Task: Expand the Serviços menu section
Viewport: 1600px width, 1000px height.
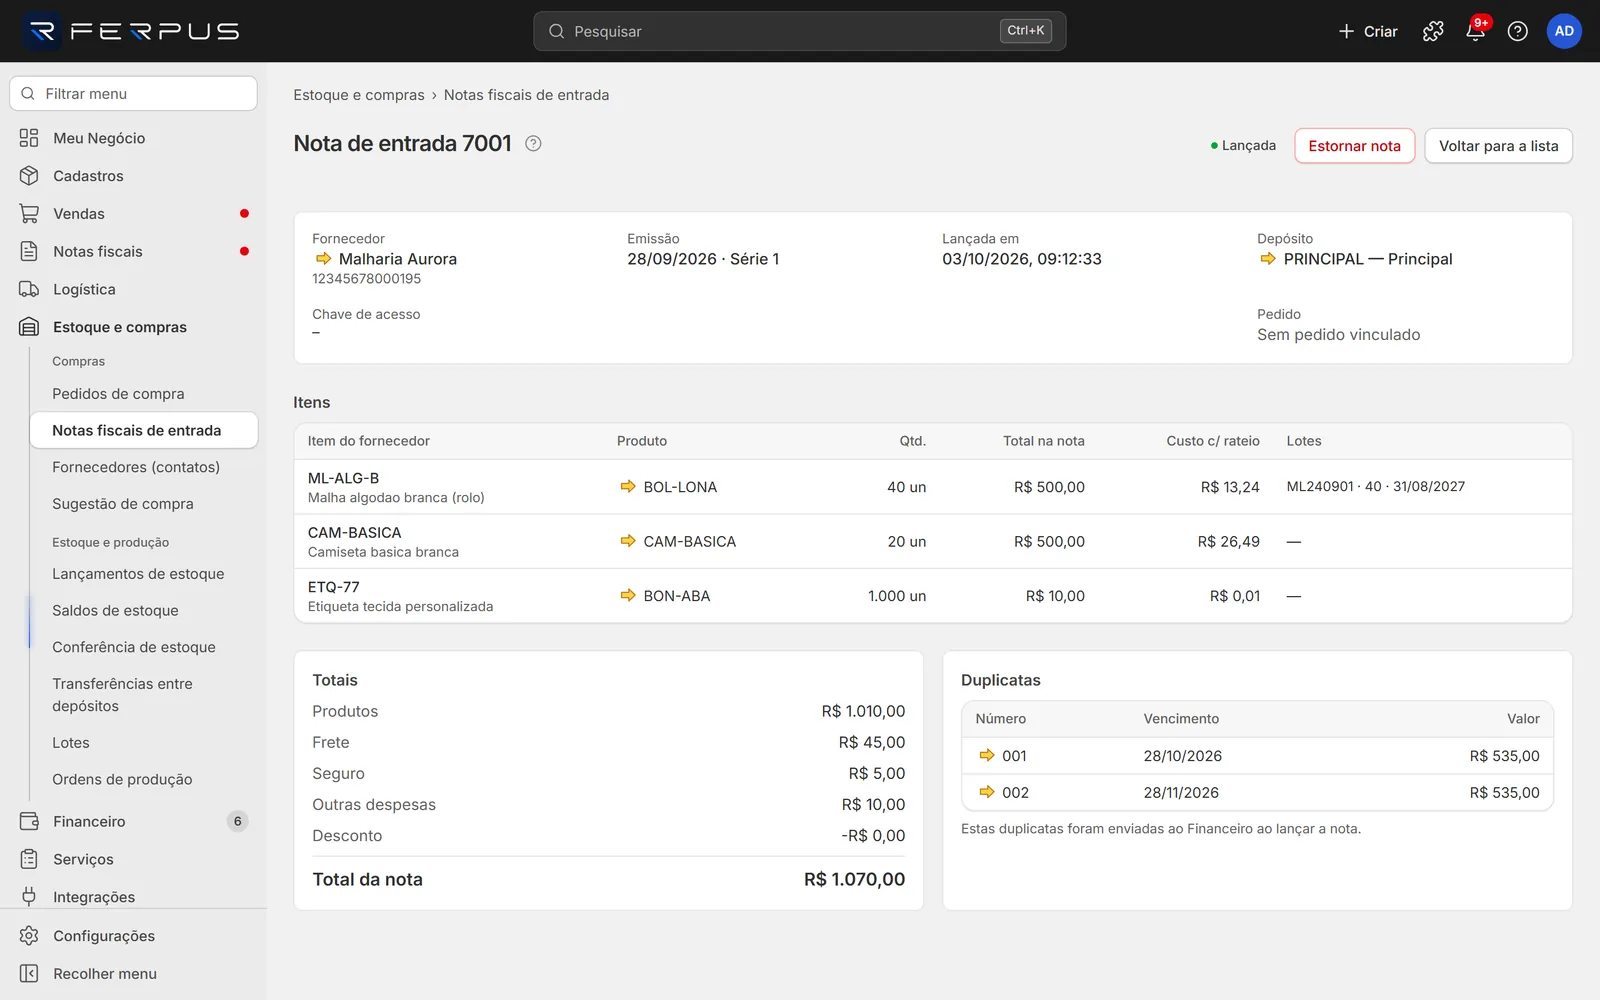Action: click(x=134, y=859)
